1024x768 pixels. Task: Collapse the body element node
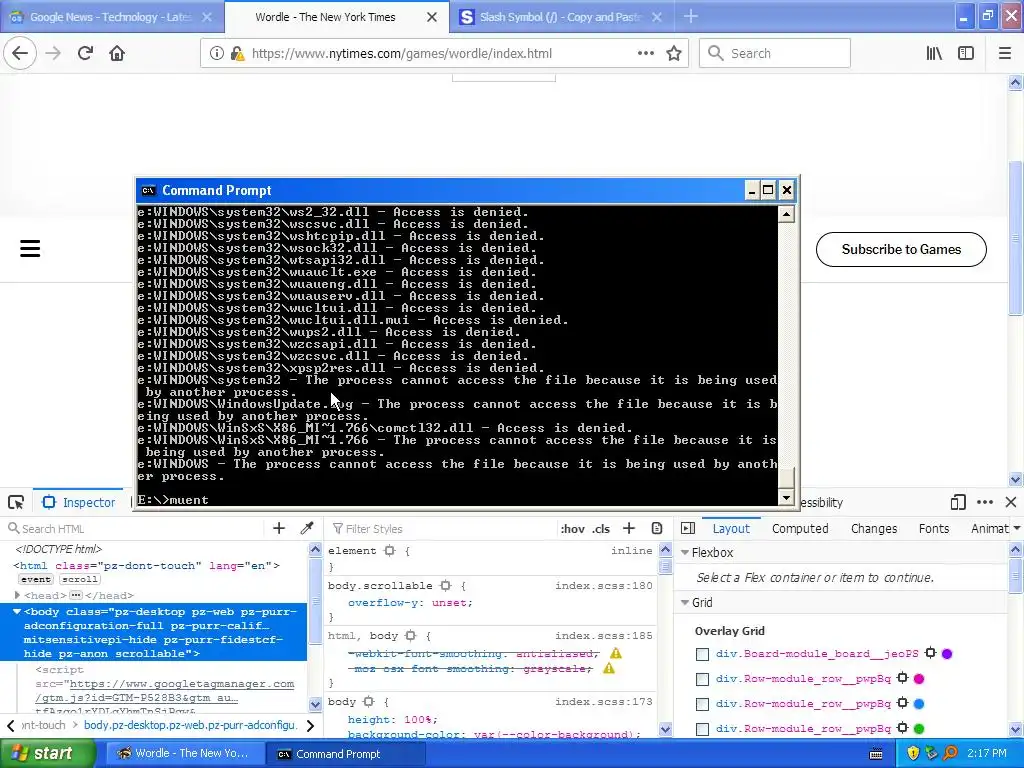point(17,611)
